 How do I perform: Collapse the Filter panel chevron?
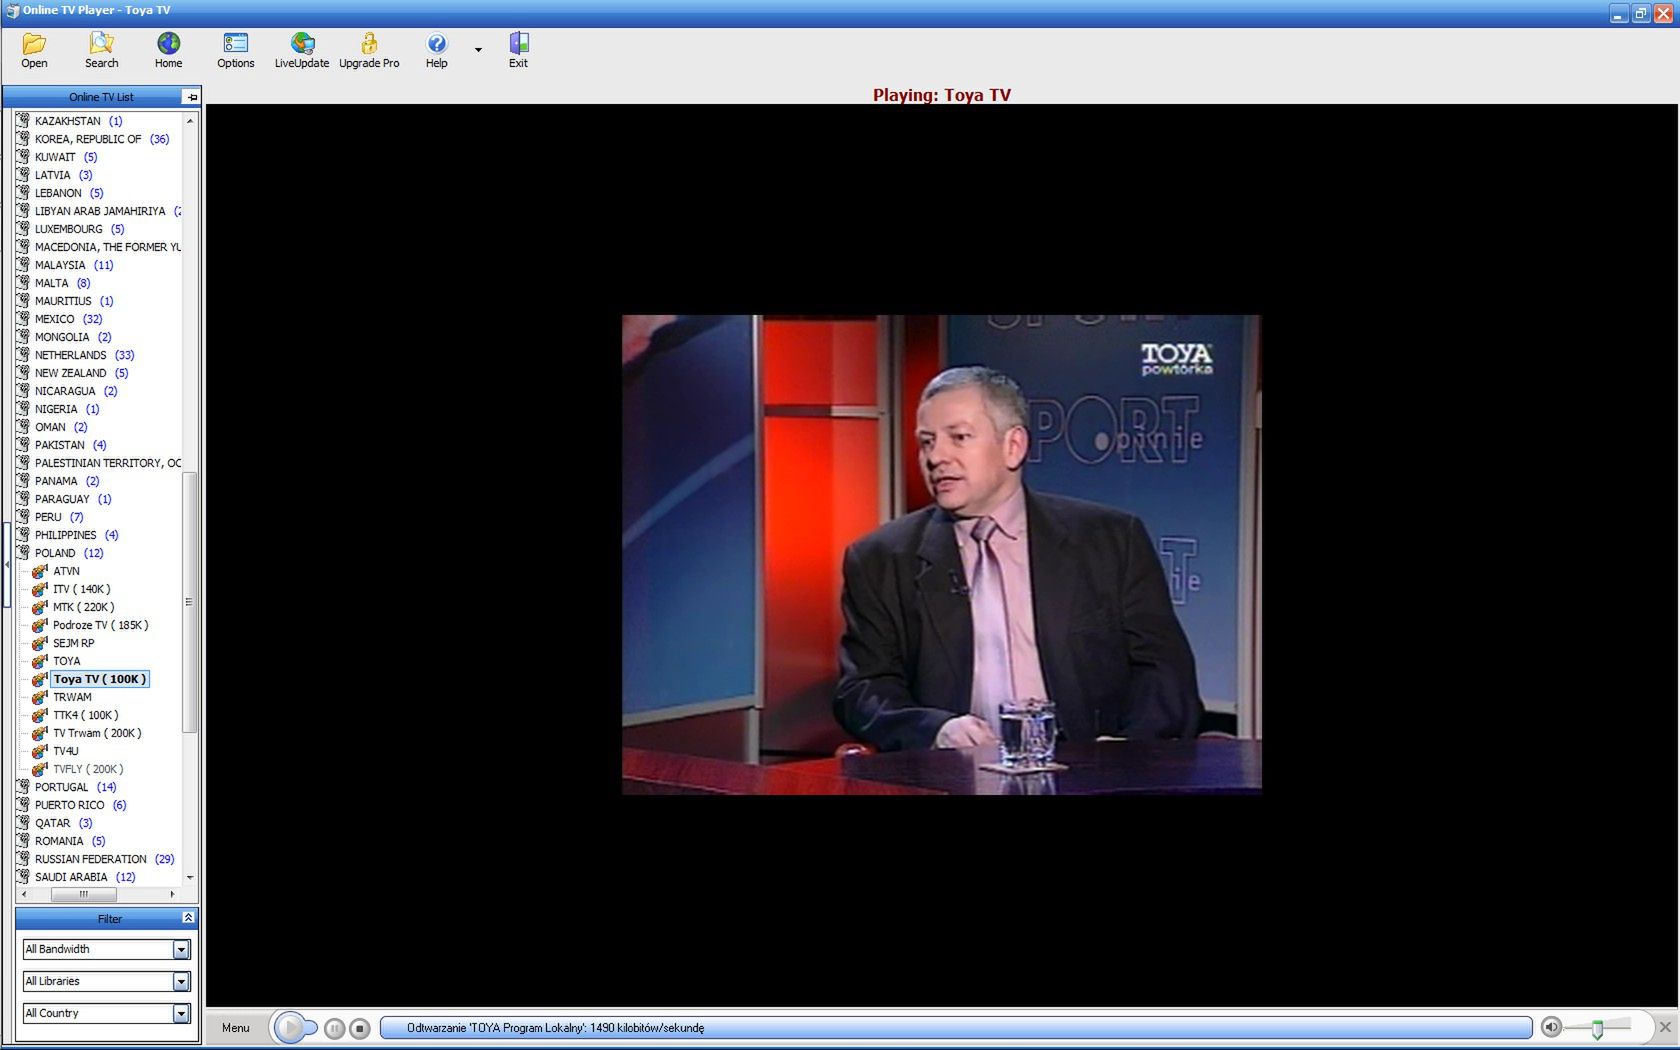188,918
